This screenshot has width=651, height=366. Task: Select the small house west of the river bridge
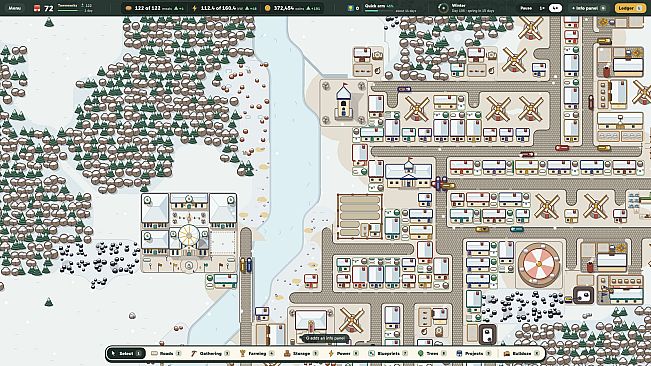pos(221,281)
